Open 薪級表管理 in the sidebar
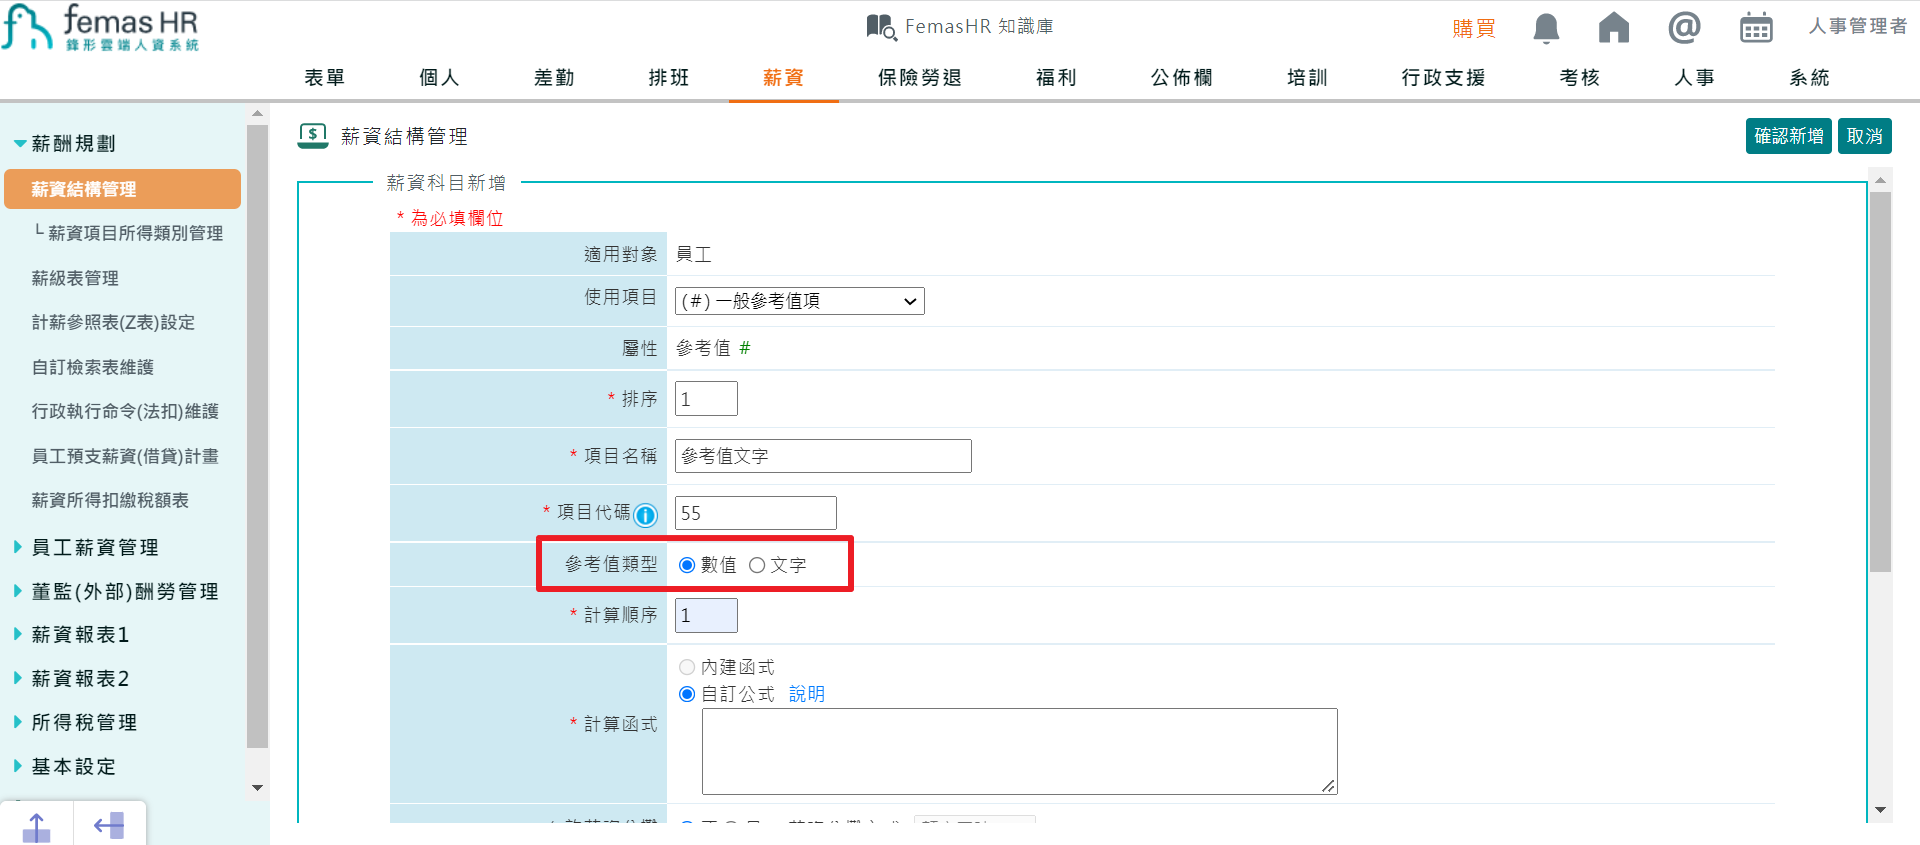The width and height of the screenshot is (1920, 845). [x=75, y=278]
